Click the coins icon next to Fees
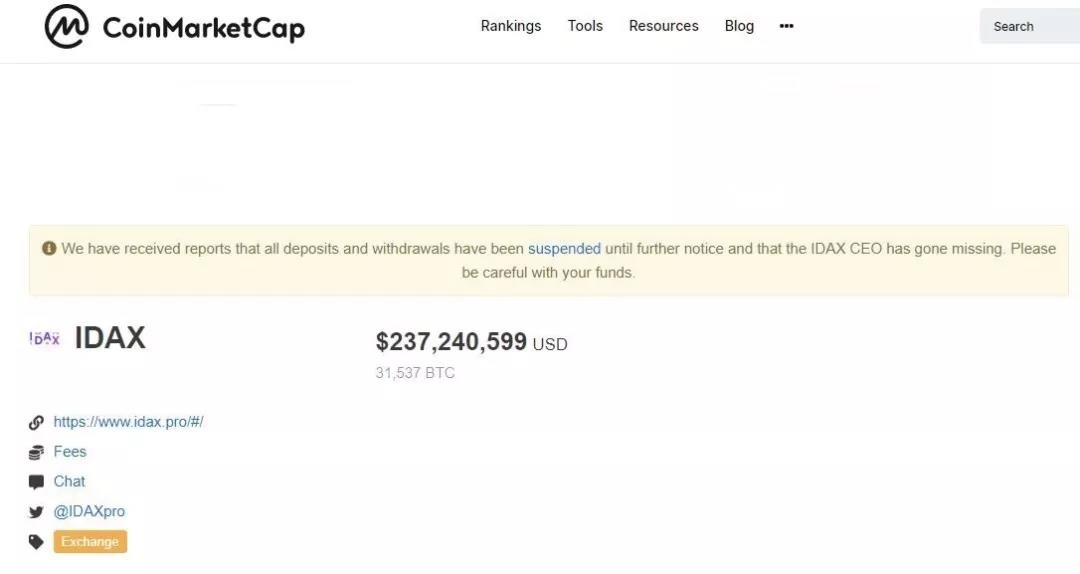This screenshot has height=574, width=1080. click(x=37, y=453)
